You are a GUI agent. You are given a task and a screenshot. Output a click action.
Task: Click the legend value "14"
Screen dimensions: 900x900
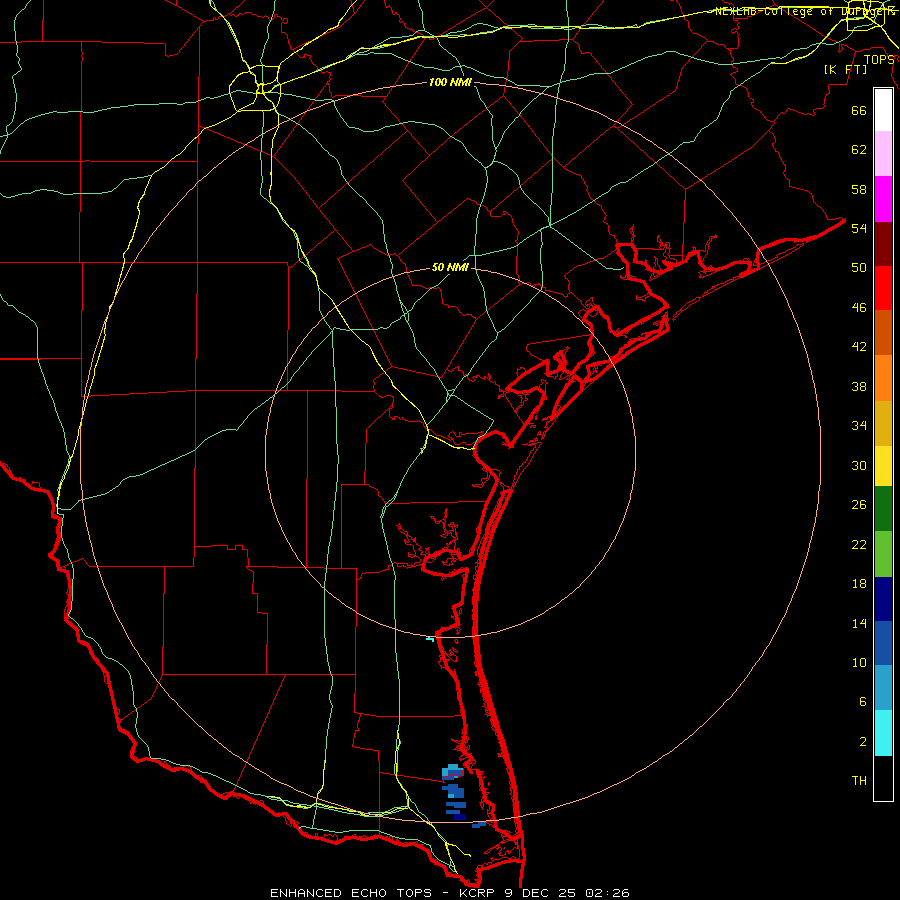click(859, 624)
